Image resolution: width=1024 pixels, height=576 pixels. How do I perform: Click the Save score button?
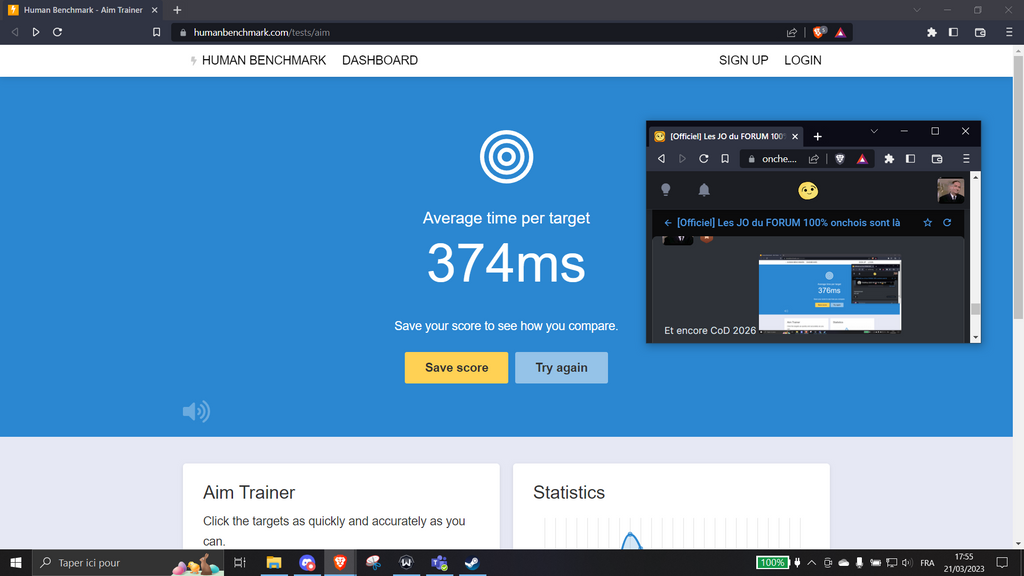[456, 368]
